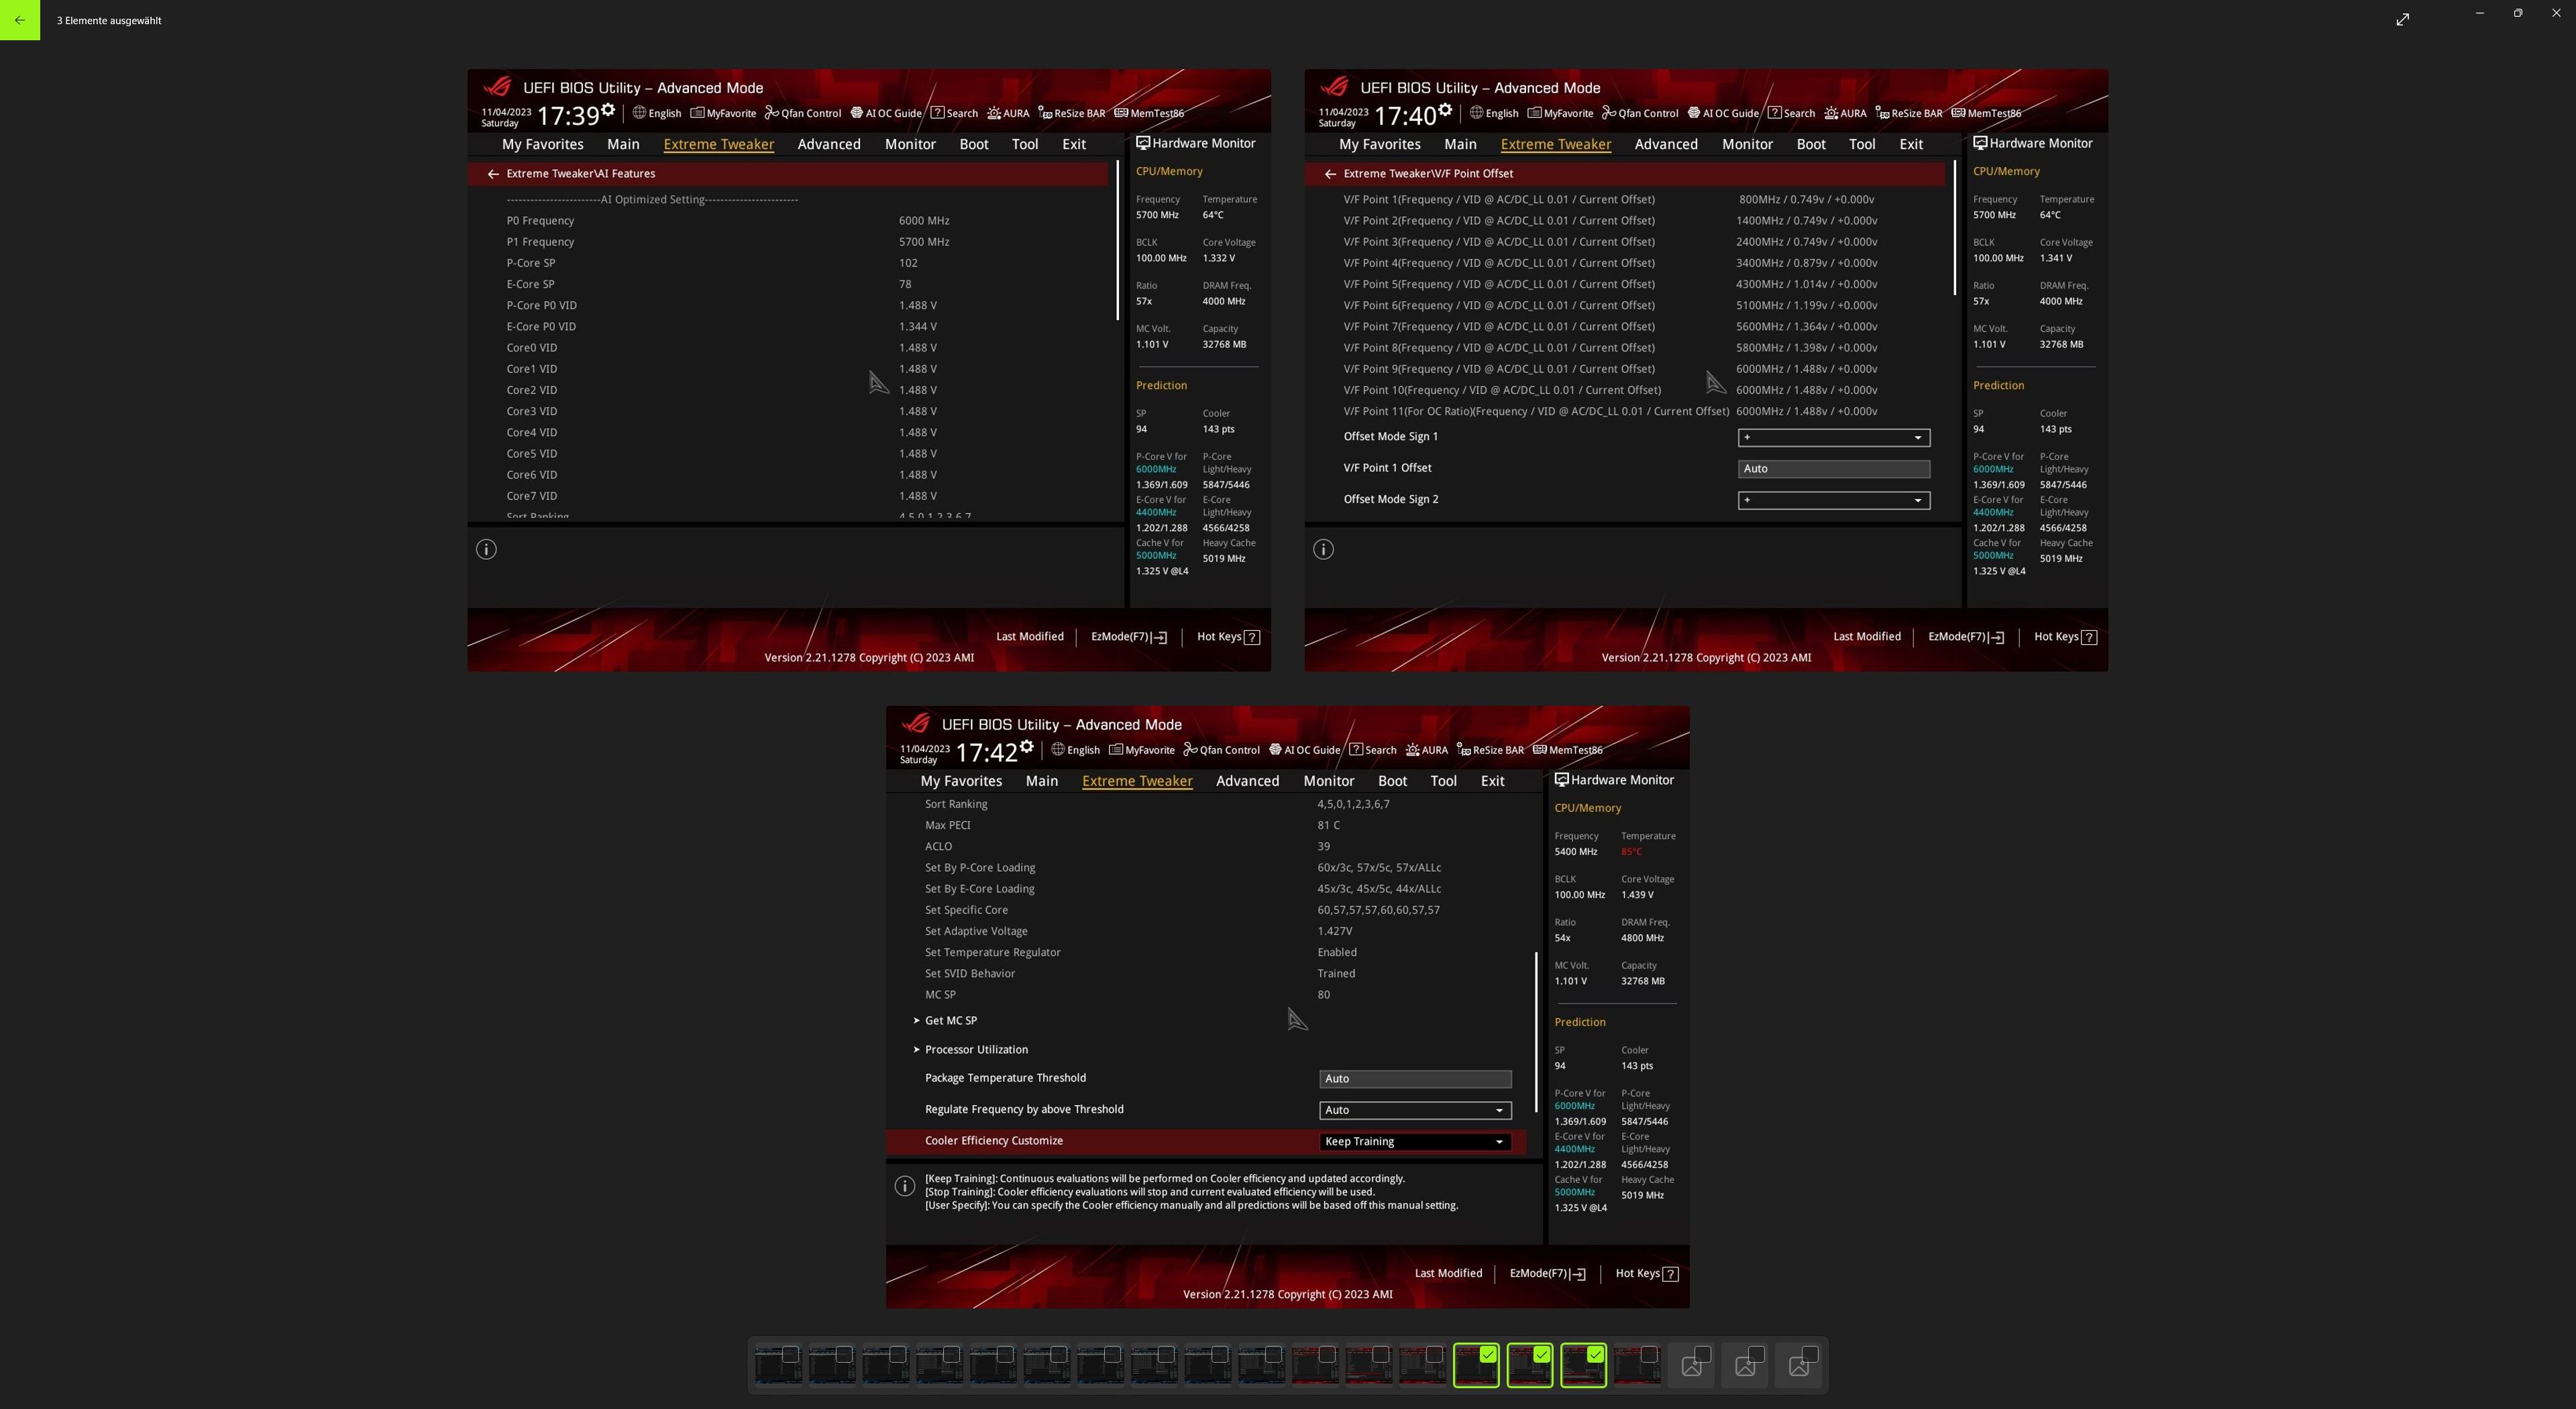This screenshot has width=2576, height=1409.
Task: Uncheck the middle selected green thumbnail
Action: coord(1542,1354)
